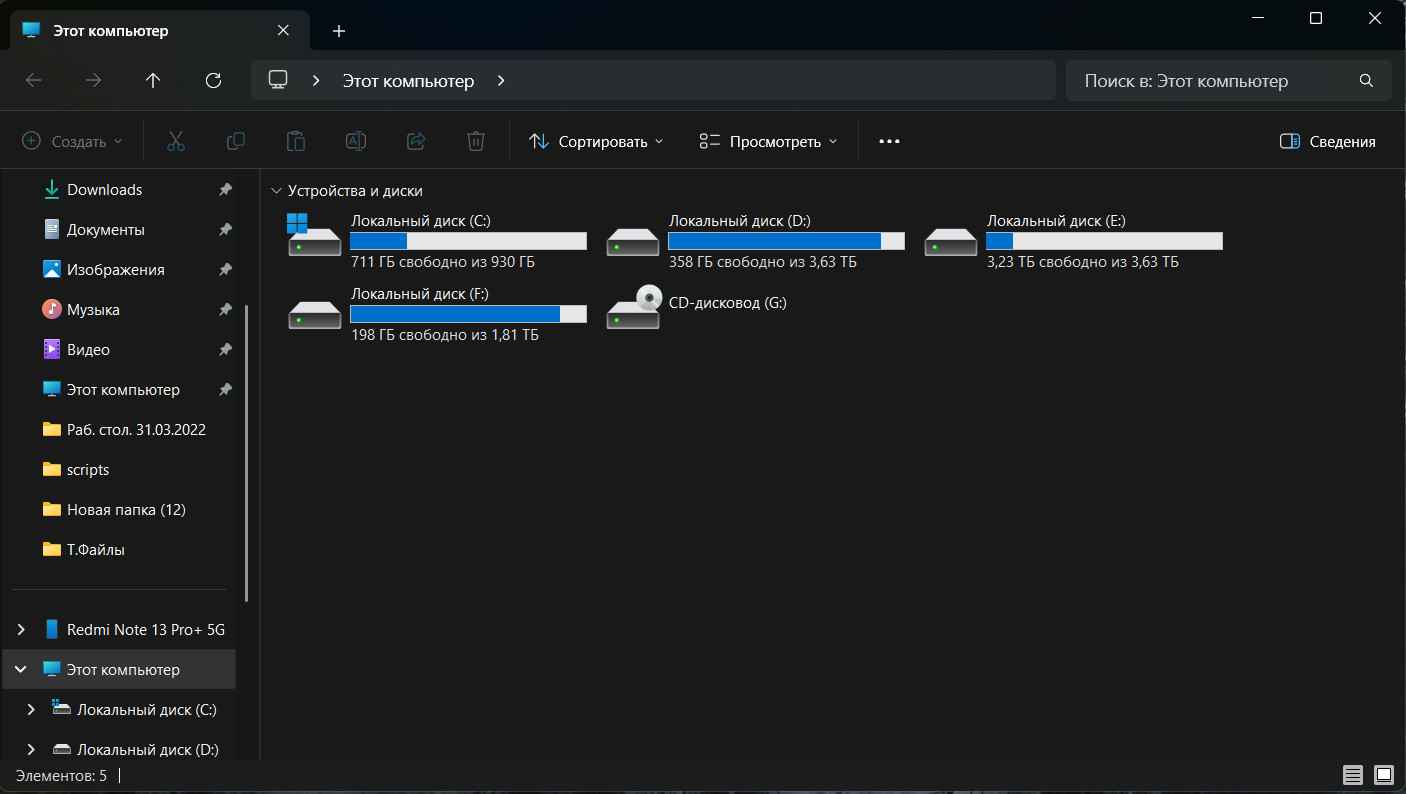Click the monitor icon in address bar
The width and height of the screenshot is (1406, 794).
point(278,80)
